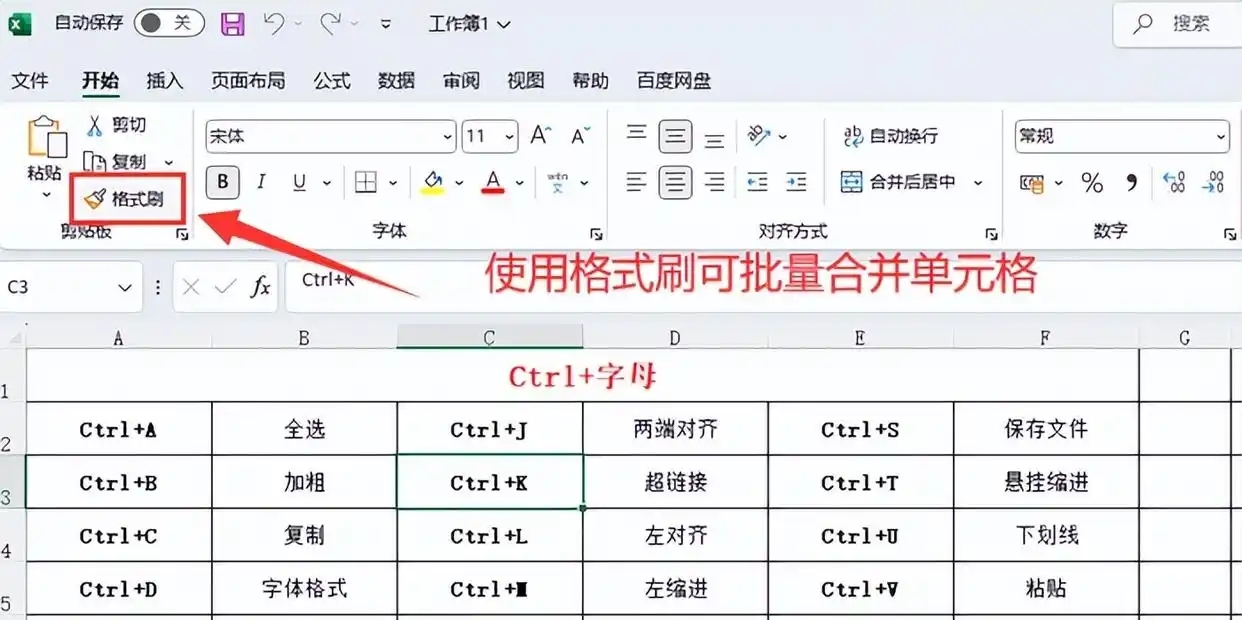Click the Underline U button
1242x620 pixels.
(299, 182)
